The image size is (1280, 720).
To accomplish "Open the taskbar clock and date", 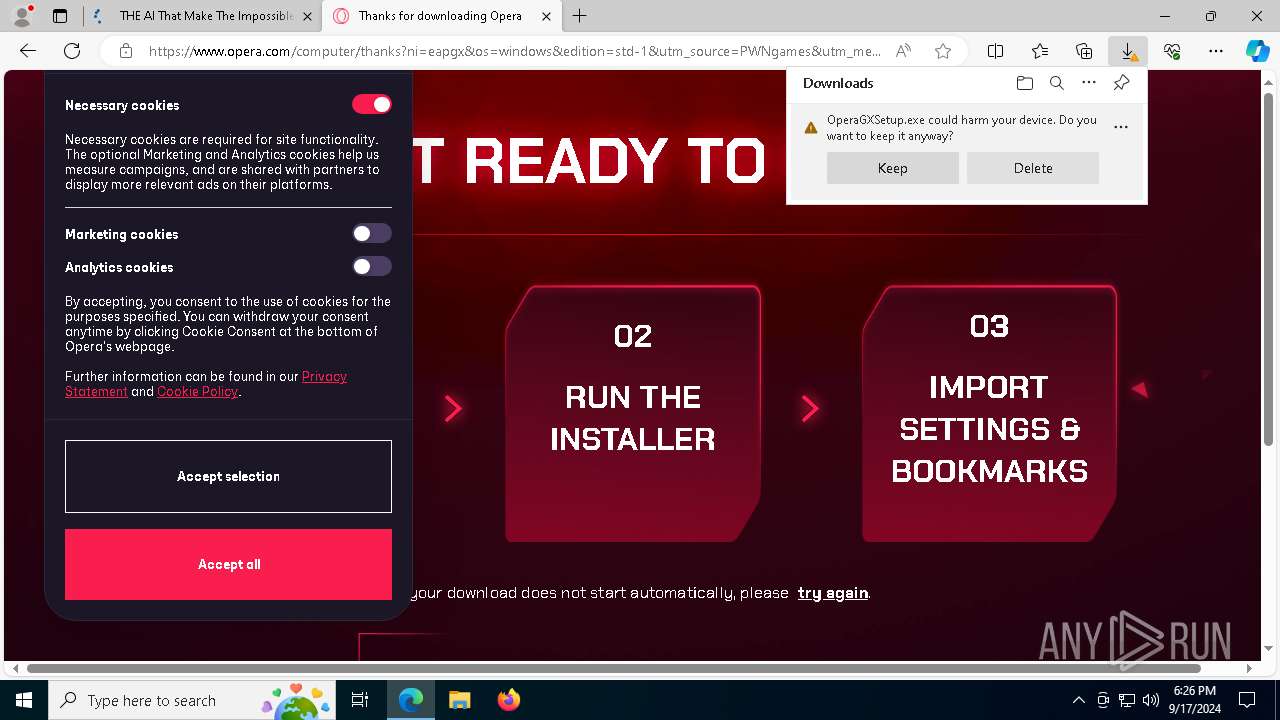I will pos(1195,700).
